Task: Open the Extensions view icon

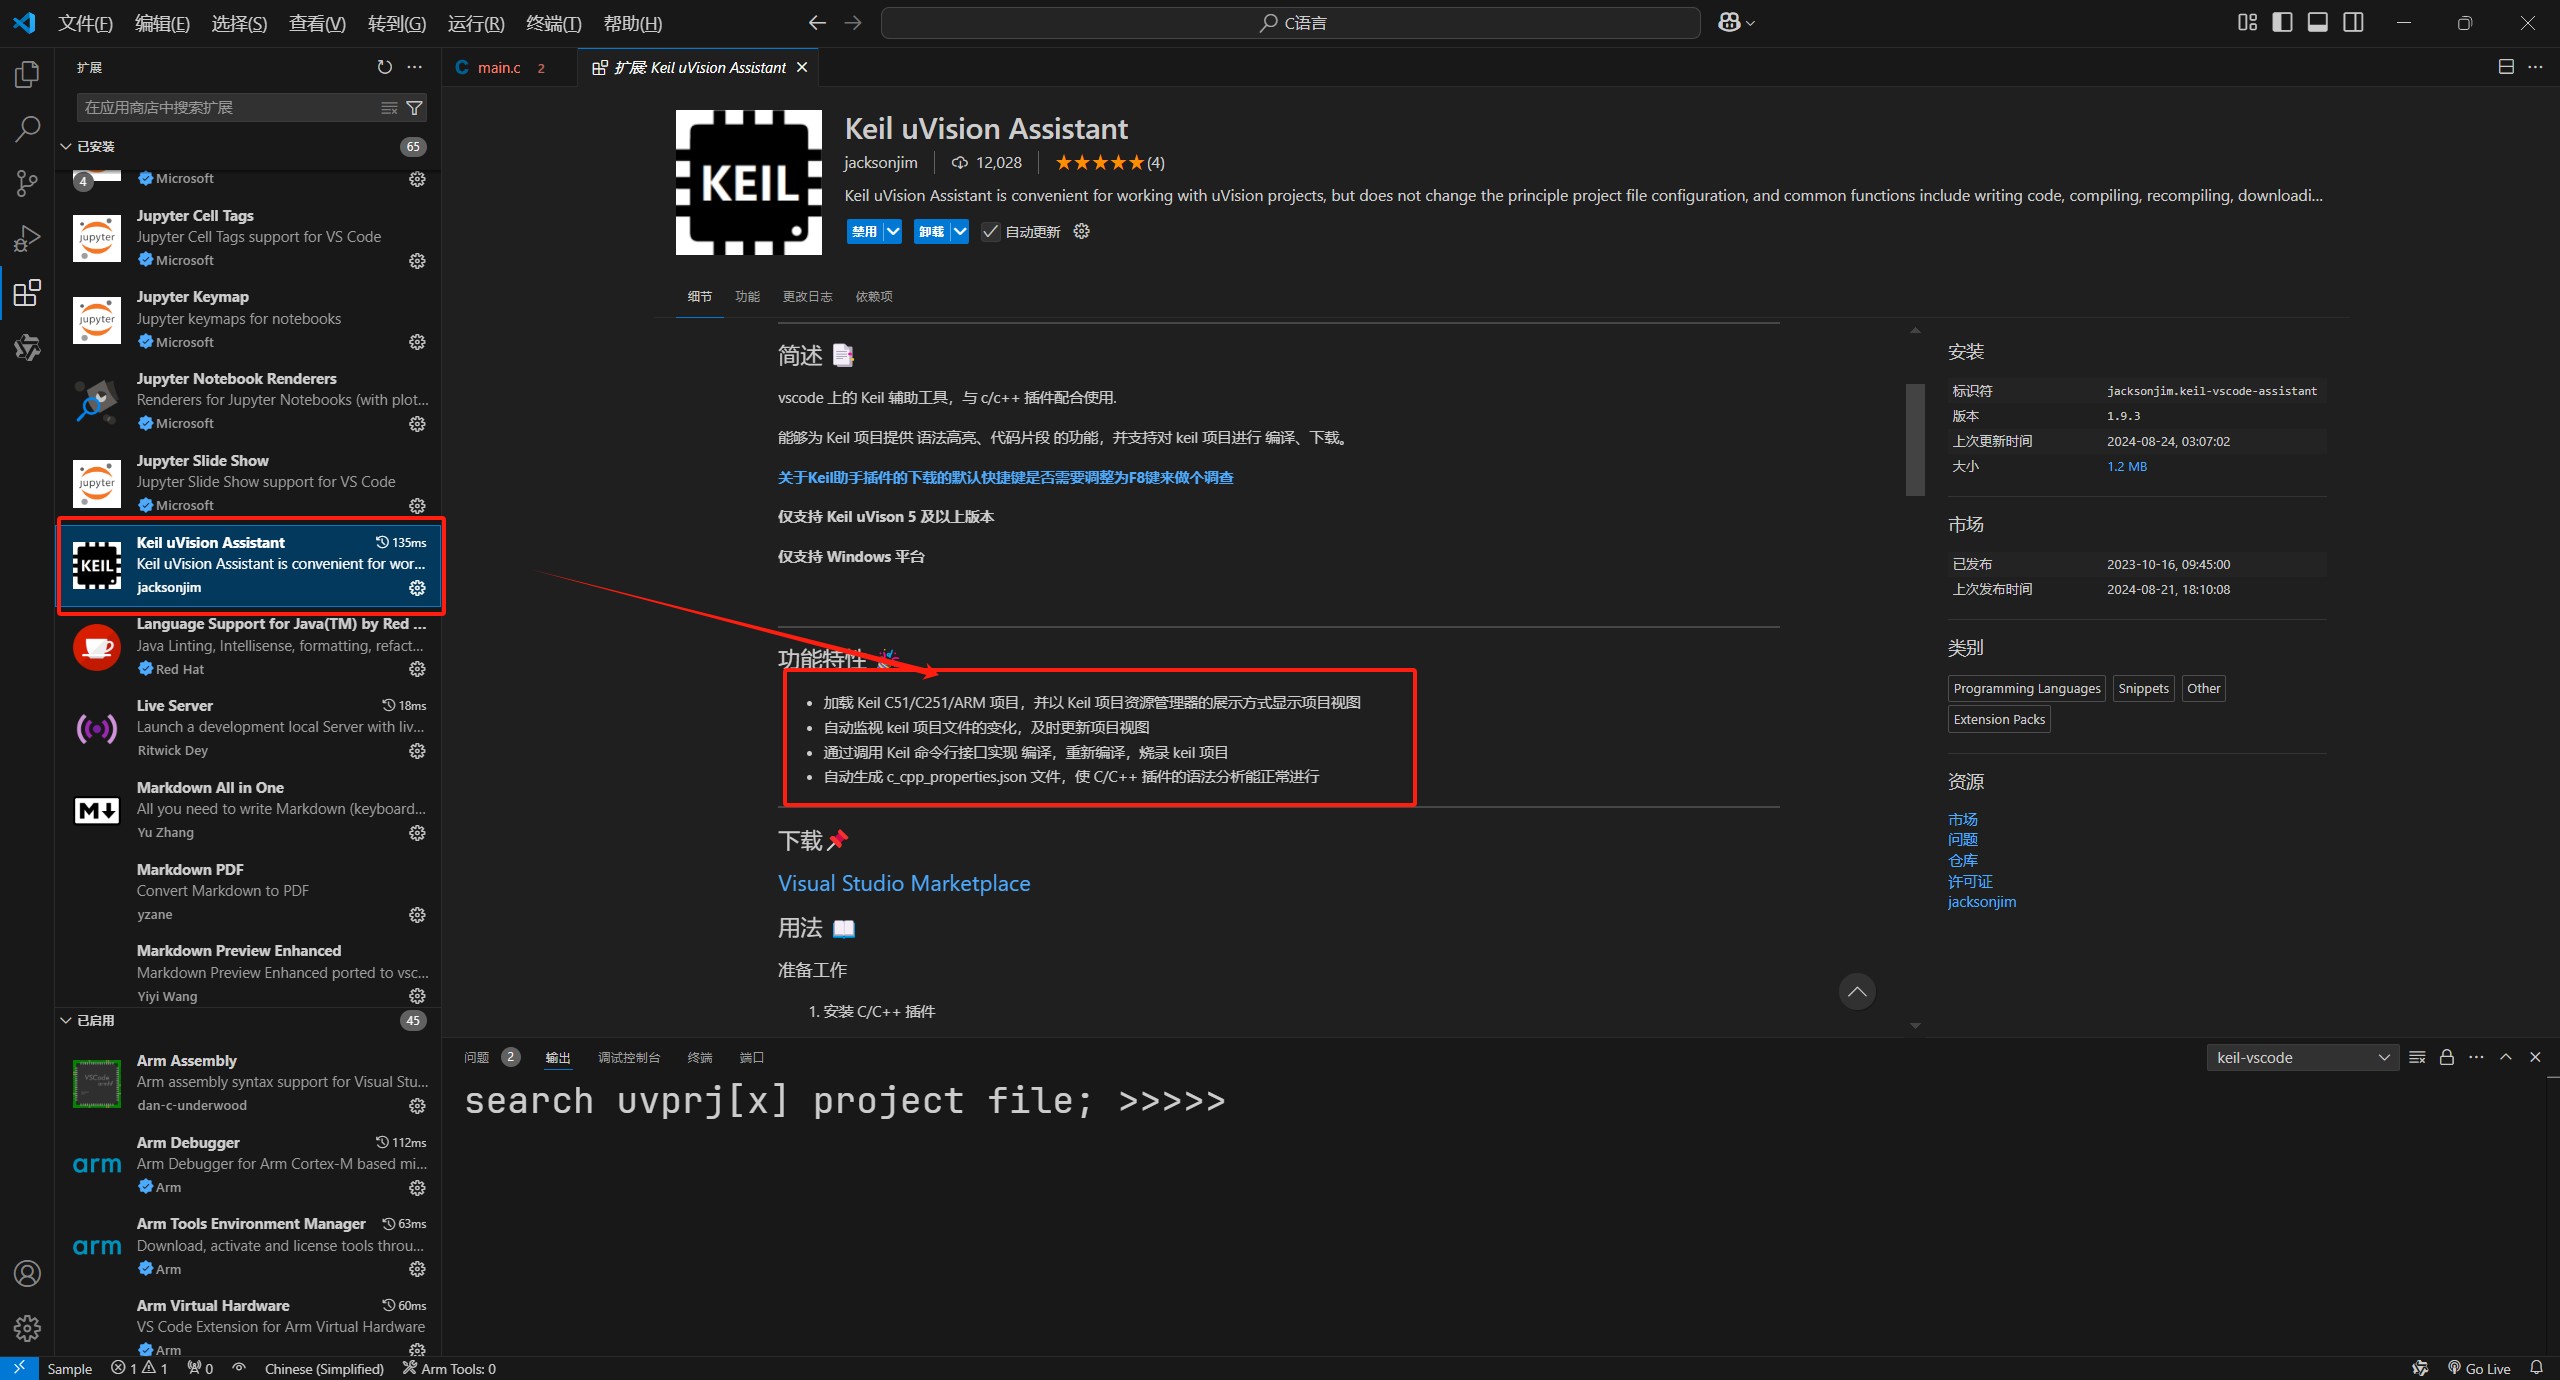Action: point(27,293)
